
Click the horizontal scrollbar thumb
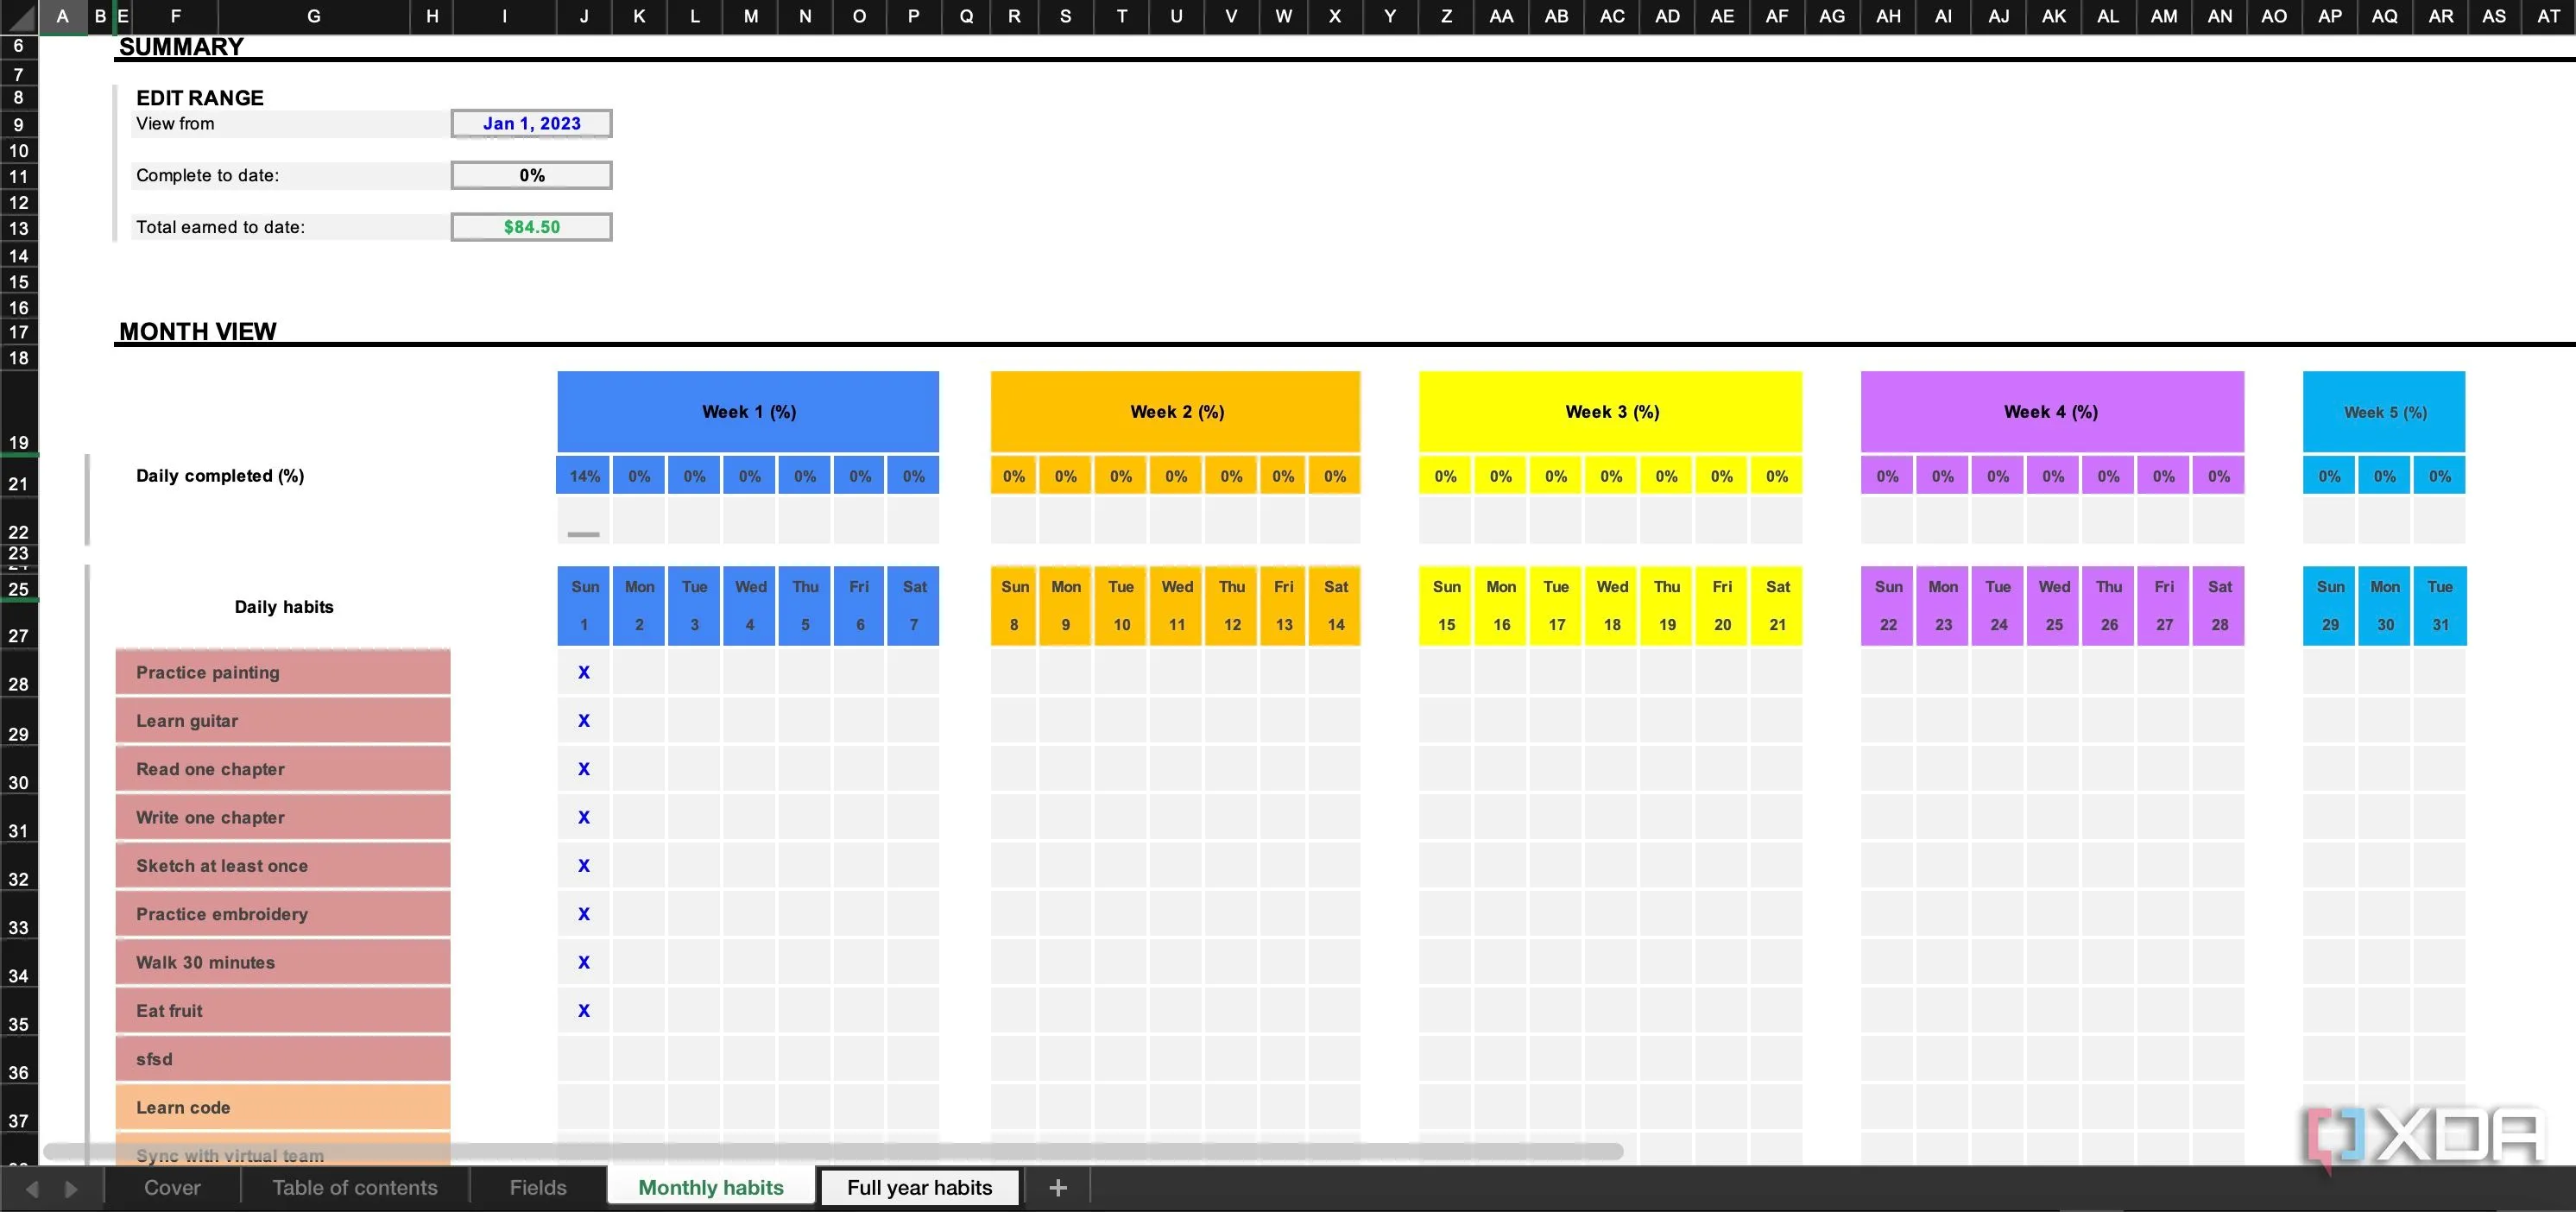coord(833,1152)
